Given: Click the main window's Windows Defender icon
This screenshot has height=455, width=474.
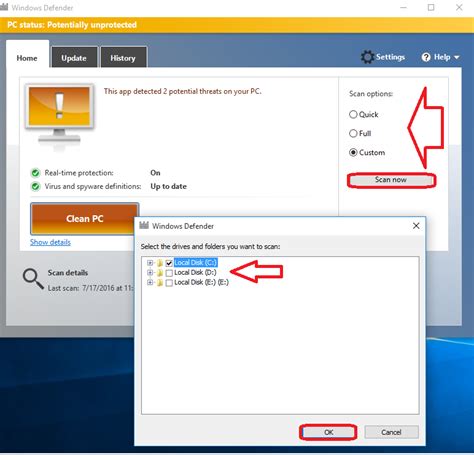Looking at the screenshot, I should coord(4,7).
